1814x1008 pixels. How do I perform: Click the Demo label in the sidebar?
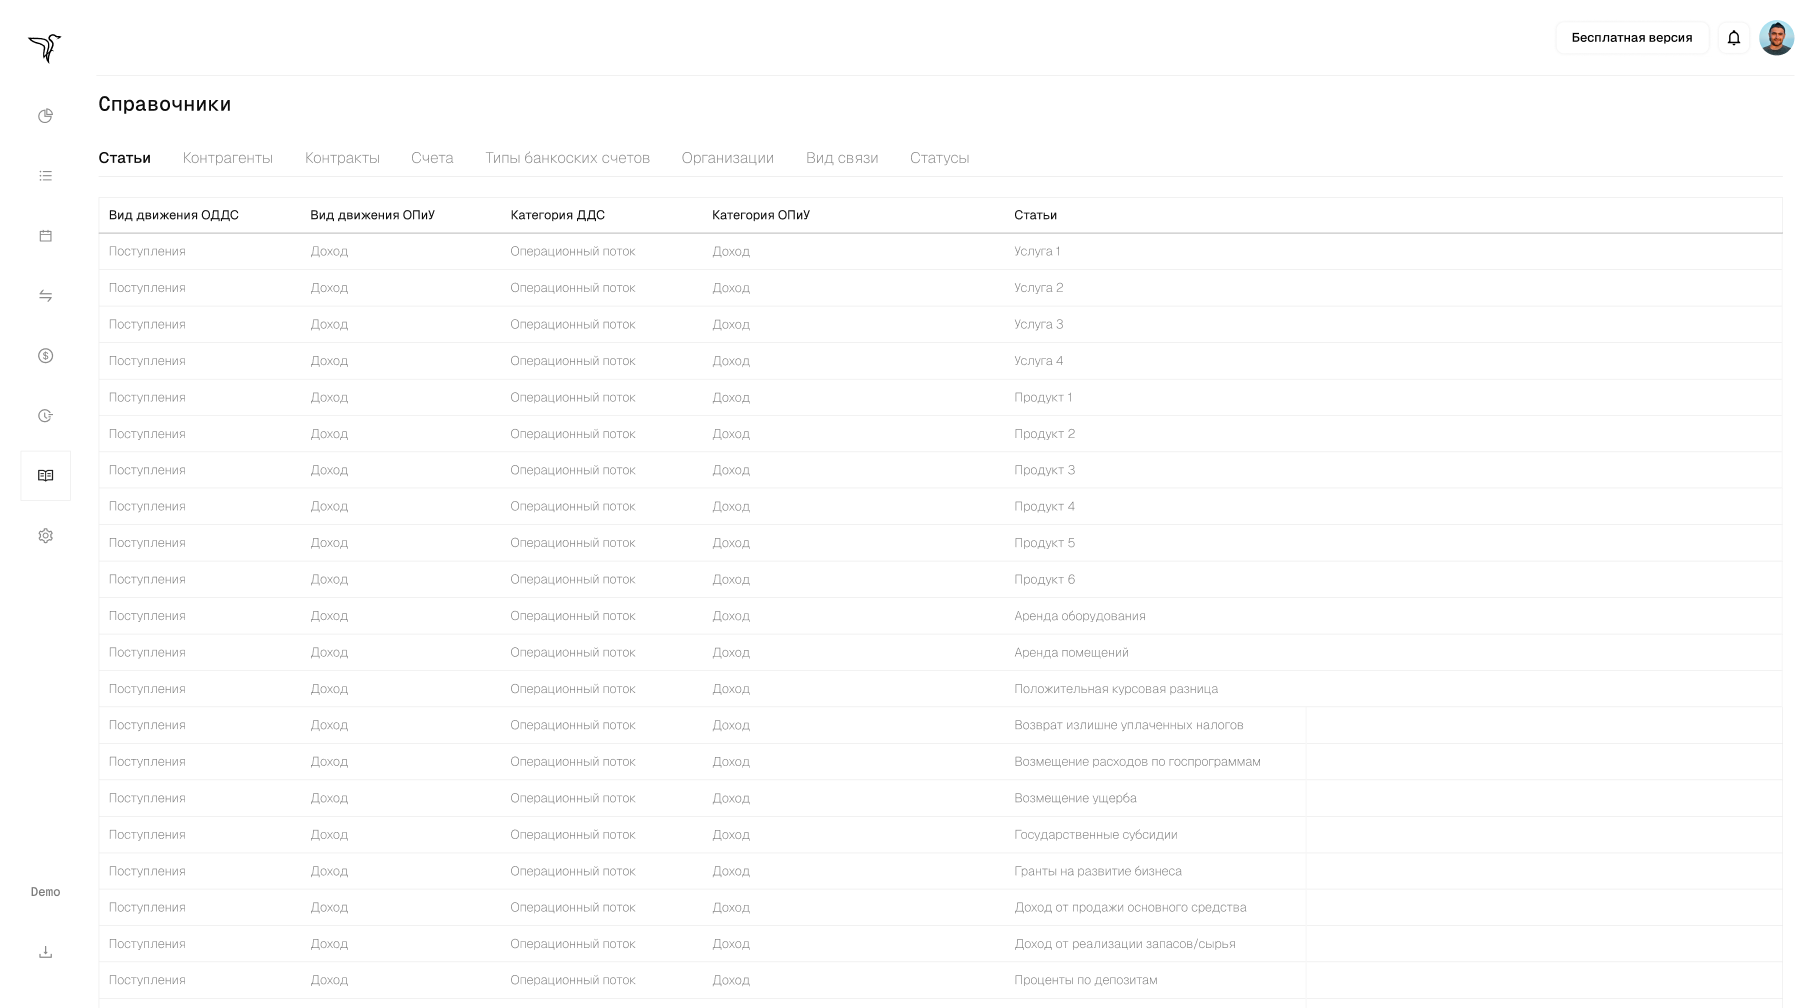45,892
